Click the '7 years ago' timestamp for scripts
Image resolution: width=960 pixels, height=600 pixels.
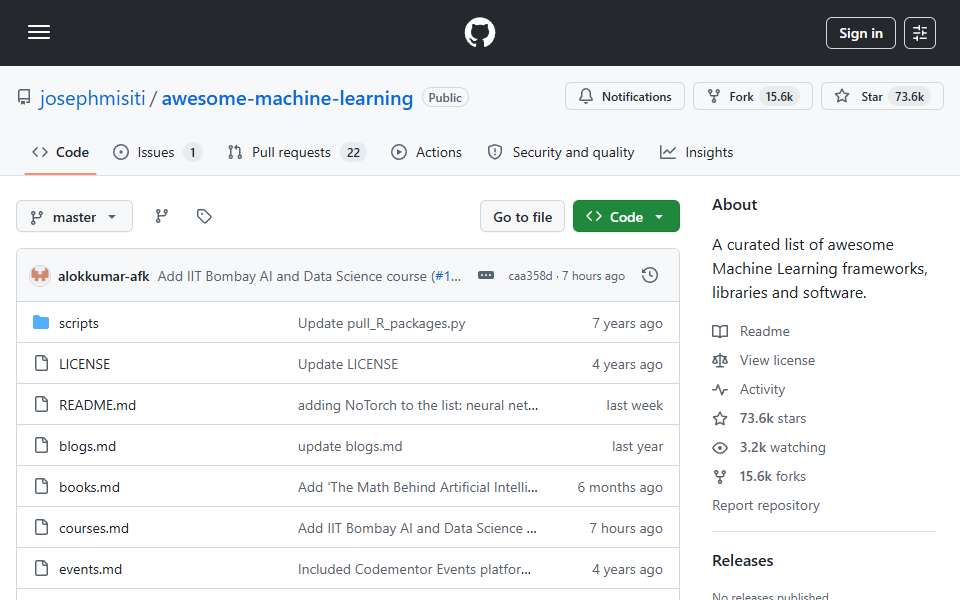[x=627, y=323]
